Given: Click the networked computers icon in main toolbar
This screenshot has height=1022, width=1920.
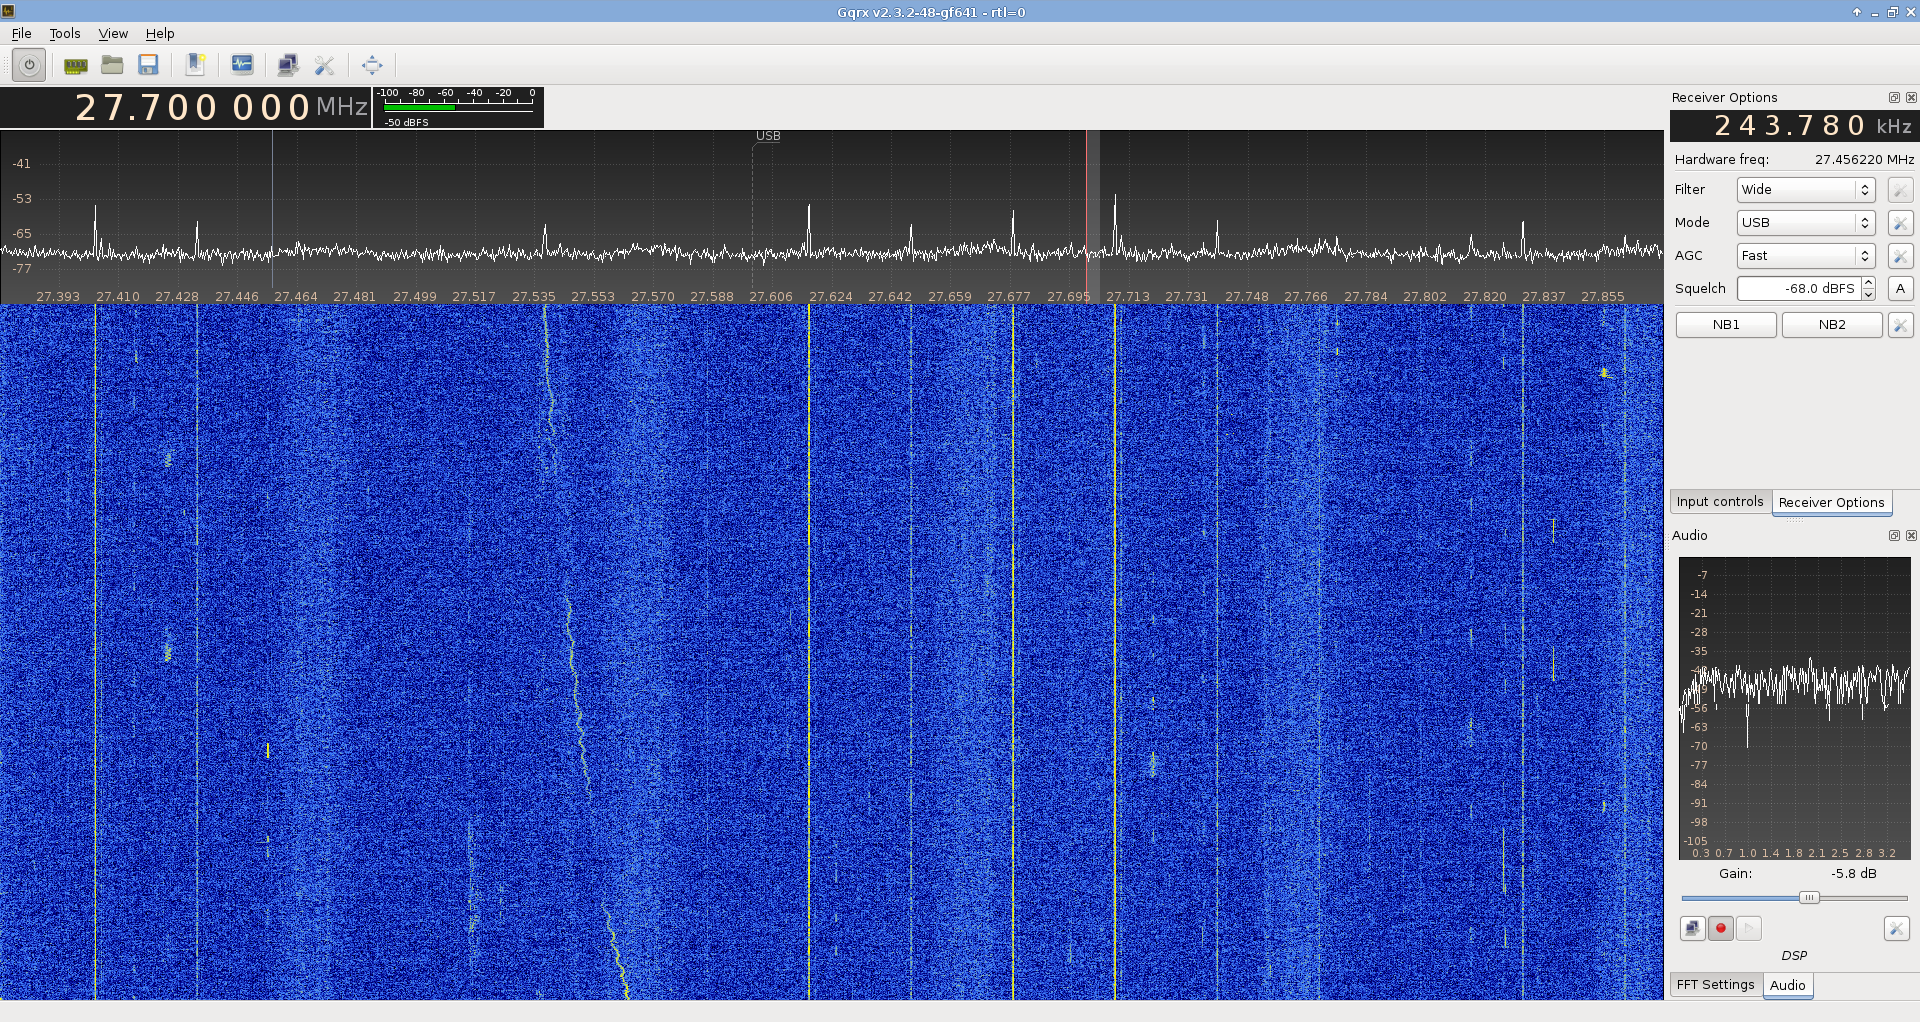Looking at the screenshot, I should pyautogui.click(x=288, y=65).
